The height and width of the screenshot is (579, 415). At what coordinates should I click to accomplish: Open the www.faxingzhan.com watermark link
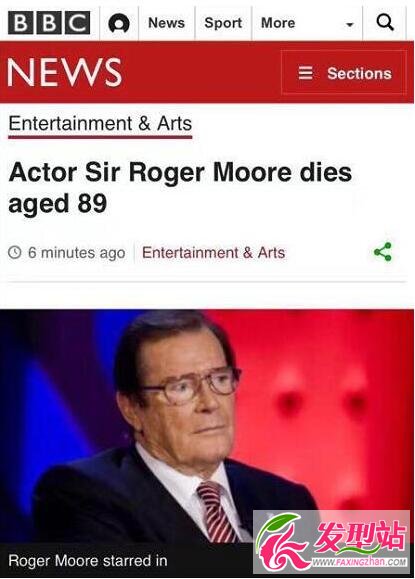tap(359, 562)
